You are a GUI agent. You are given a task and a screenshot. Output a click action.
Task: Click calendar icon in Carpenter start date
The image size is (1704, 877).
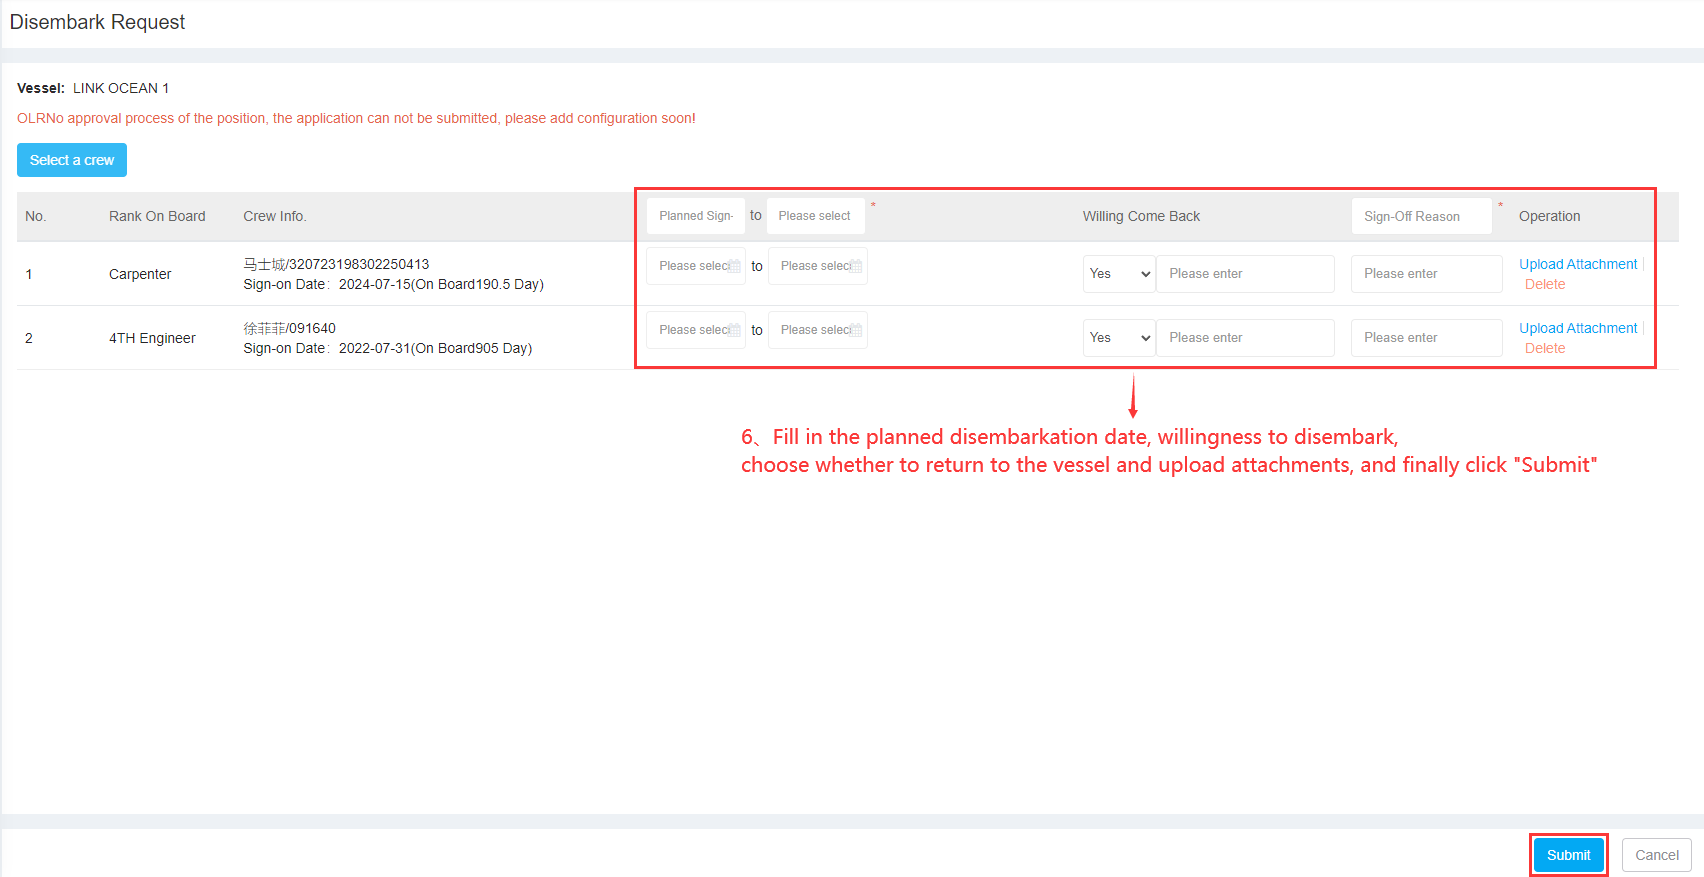point(735,266)
